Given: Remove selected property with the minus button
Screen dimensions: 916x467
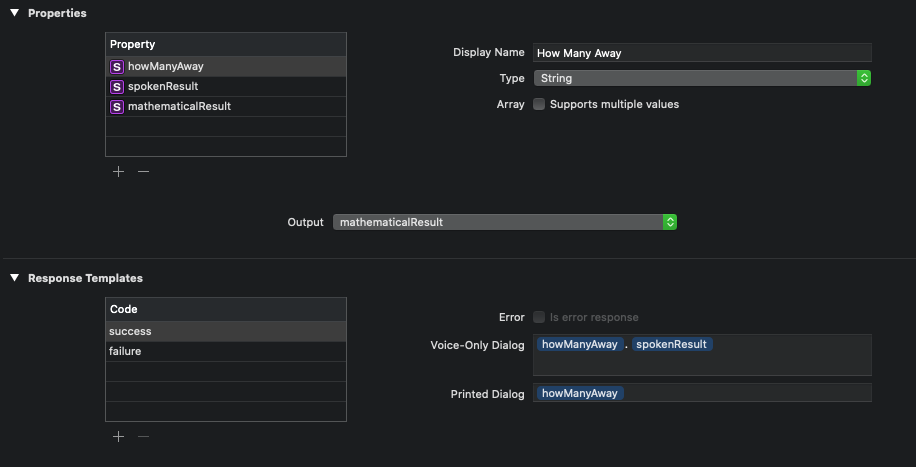Looking at the screenshot, I should (144, 171).
